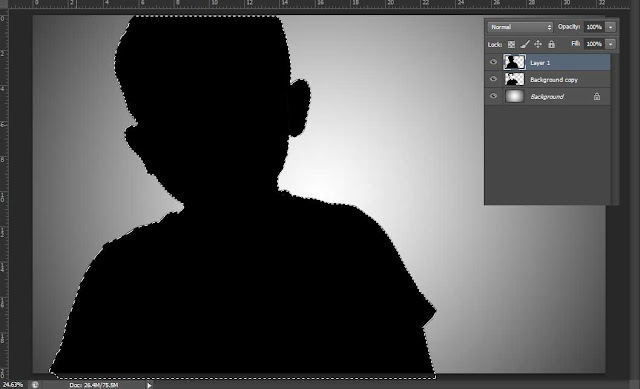This screenshot has width=640, height=389.
Task: Expand the Doc info arrow in status bar
Action: tap(149, 385)
